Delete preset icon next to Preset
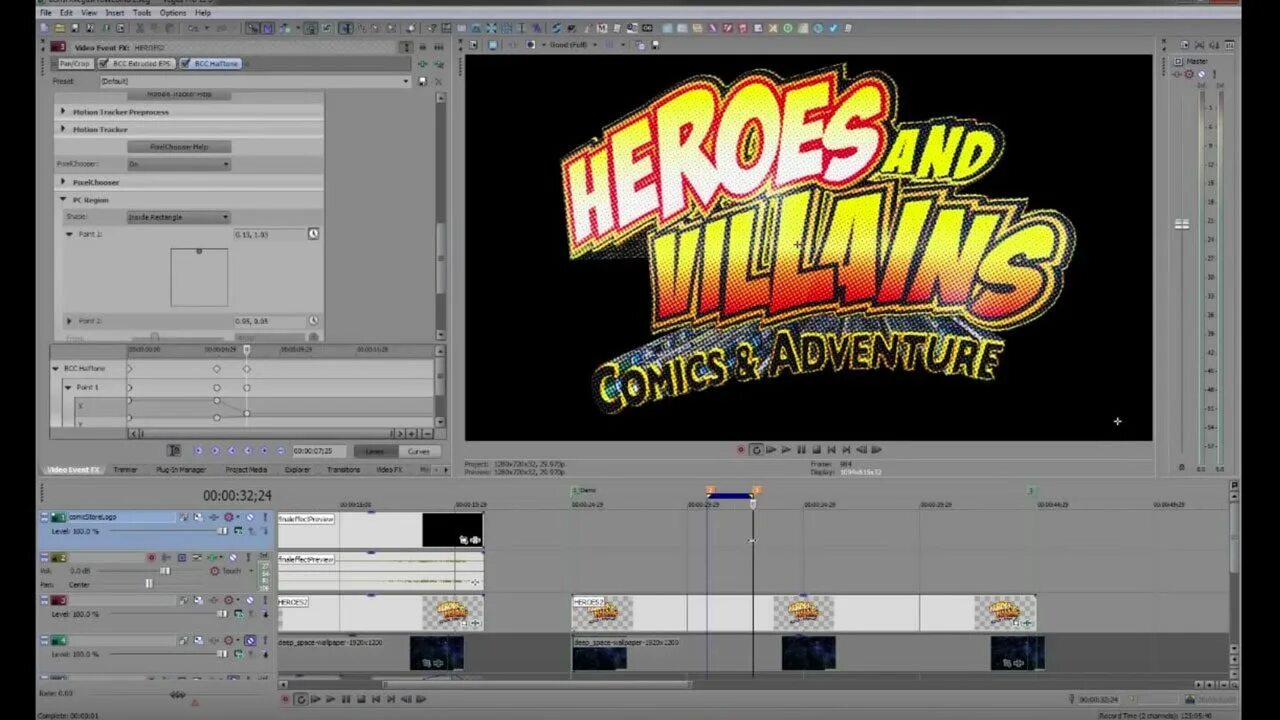 click(437, 81)
